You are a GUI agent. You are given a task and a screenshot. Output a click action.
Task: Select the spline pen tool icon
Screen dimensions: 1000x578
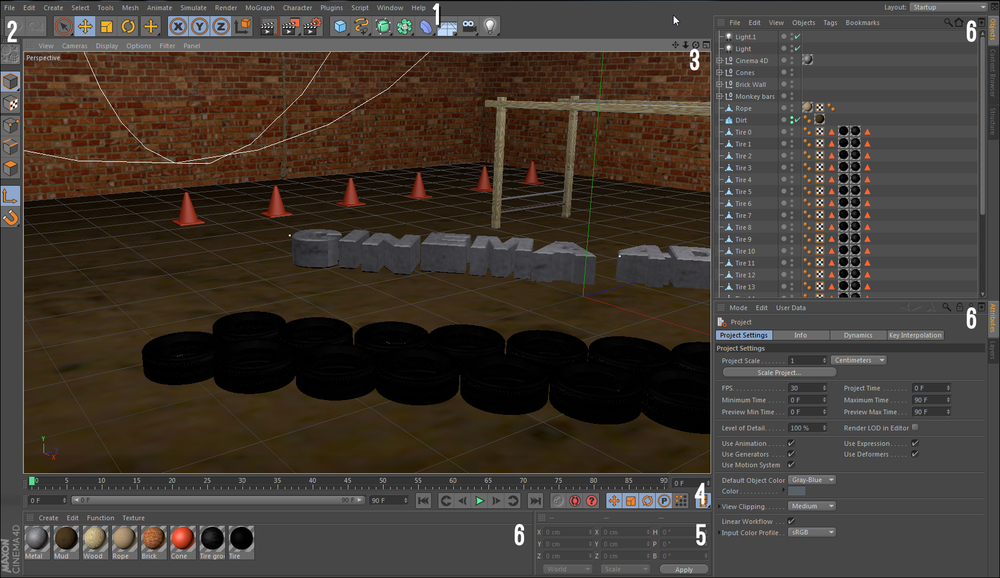point(362,26)
